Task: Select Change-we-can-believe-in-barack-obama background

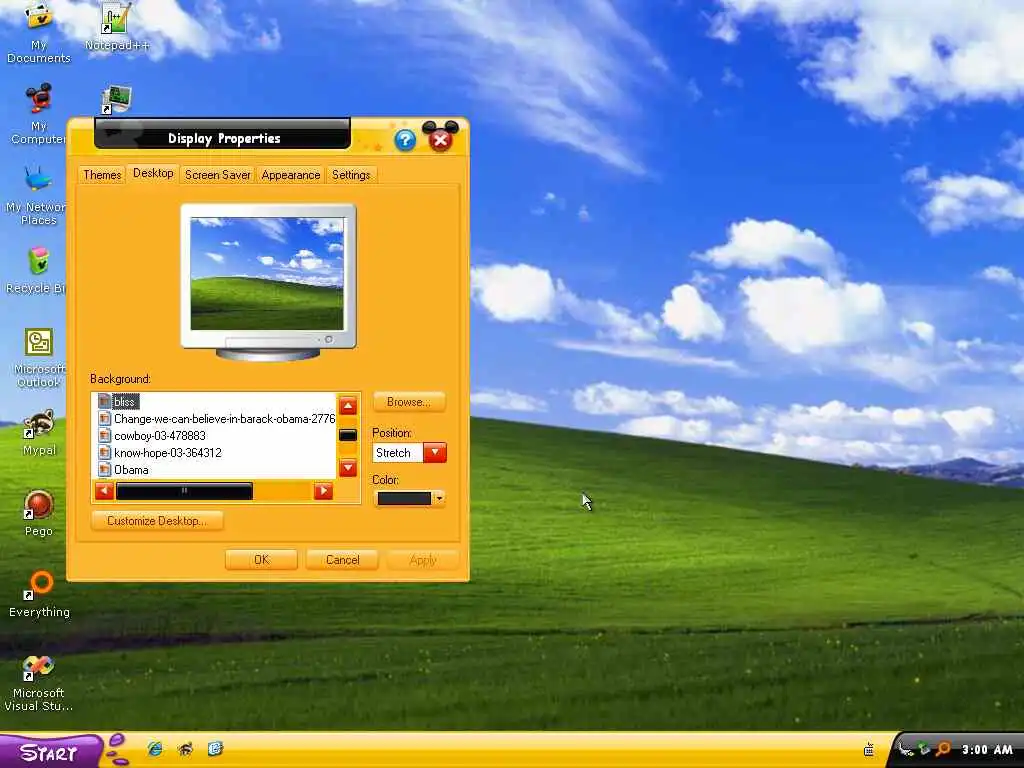Action: 224,419
